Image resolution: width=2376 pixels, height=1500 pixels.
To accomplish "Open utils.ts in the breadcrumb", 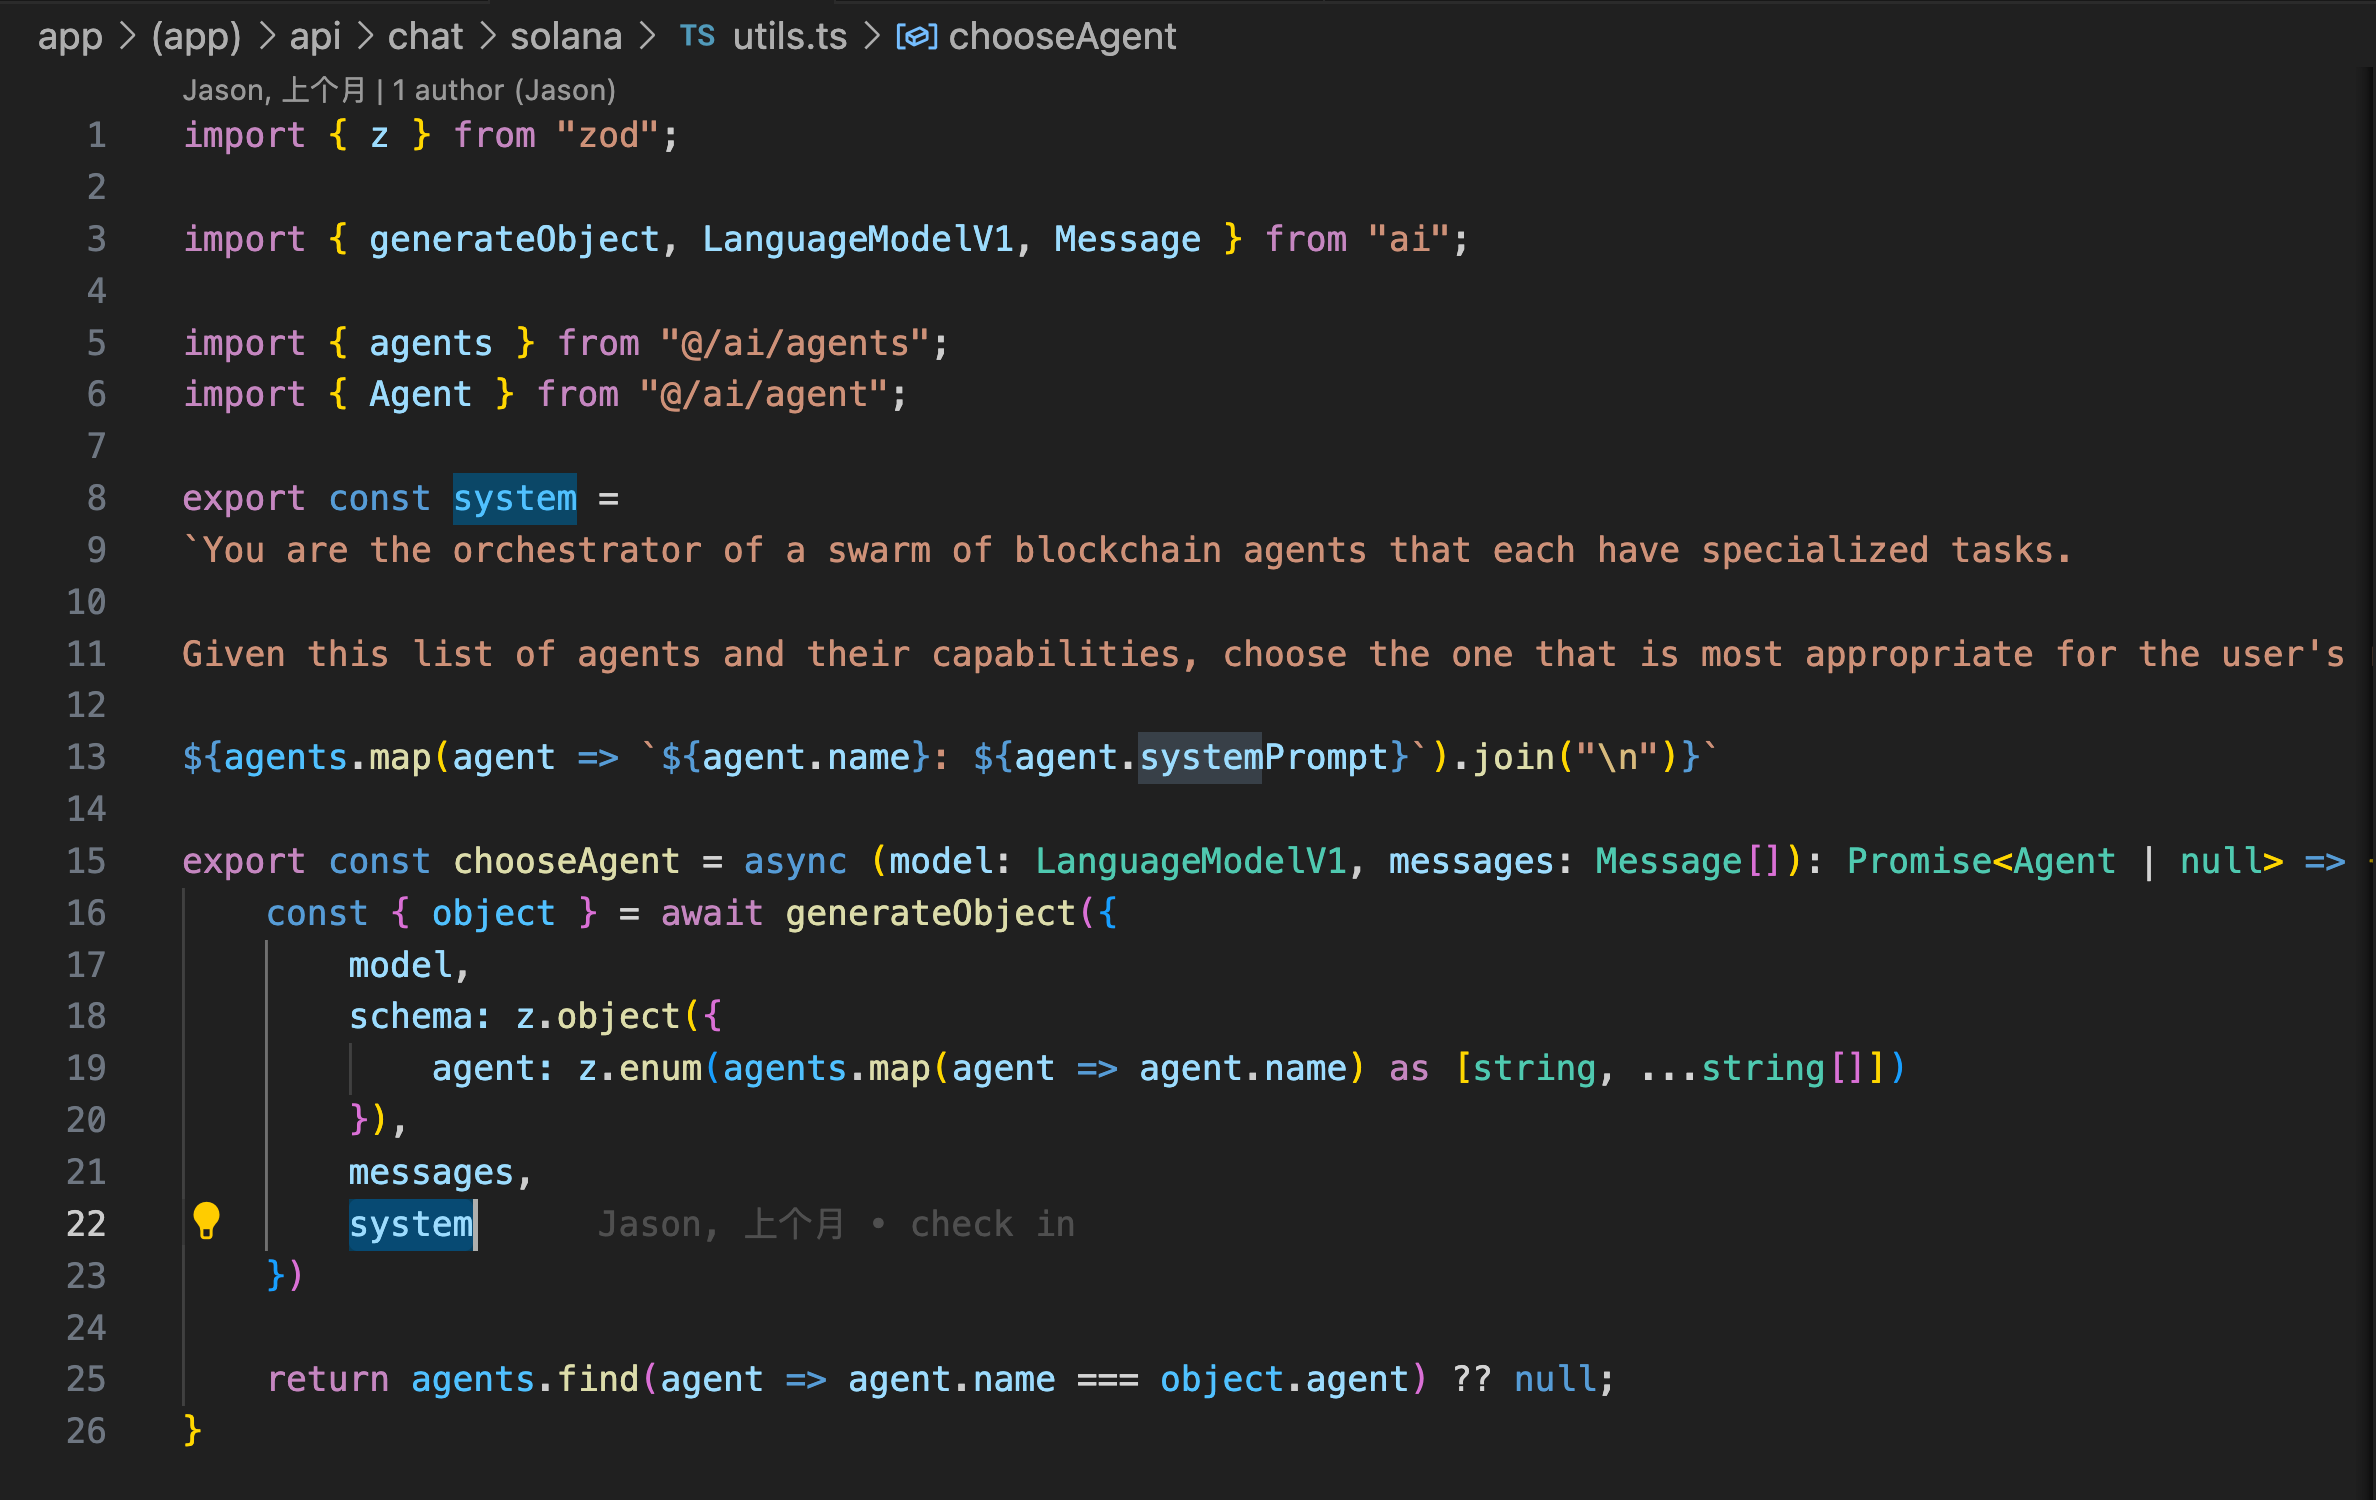I will [x=789, y=37].
